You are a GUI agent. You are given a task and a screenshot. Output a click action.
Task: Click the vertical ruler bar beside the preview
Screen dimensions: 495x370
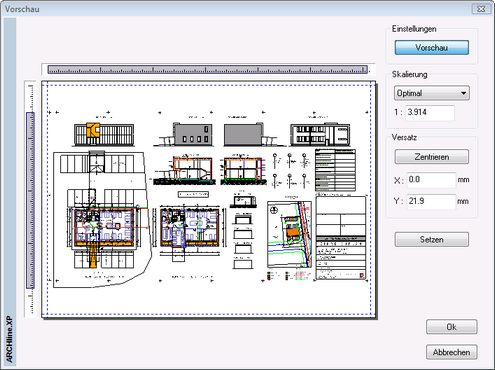(30, 200)
